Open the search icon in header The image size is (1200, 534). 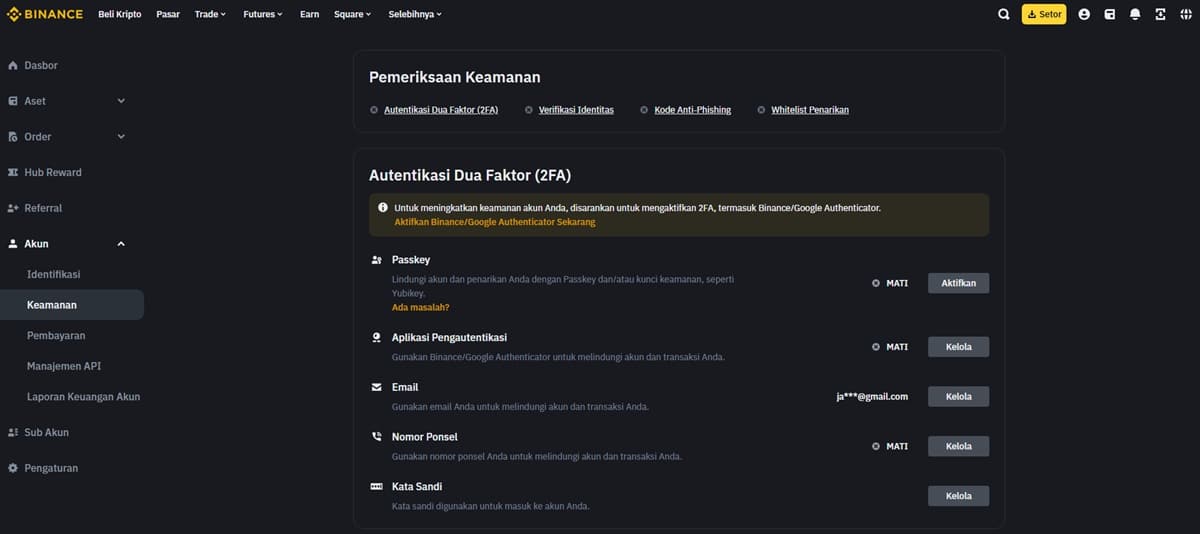(1004, 14)
